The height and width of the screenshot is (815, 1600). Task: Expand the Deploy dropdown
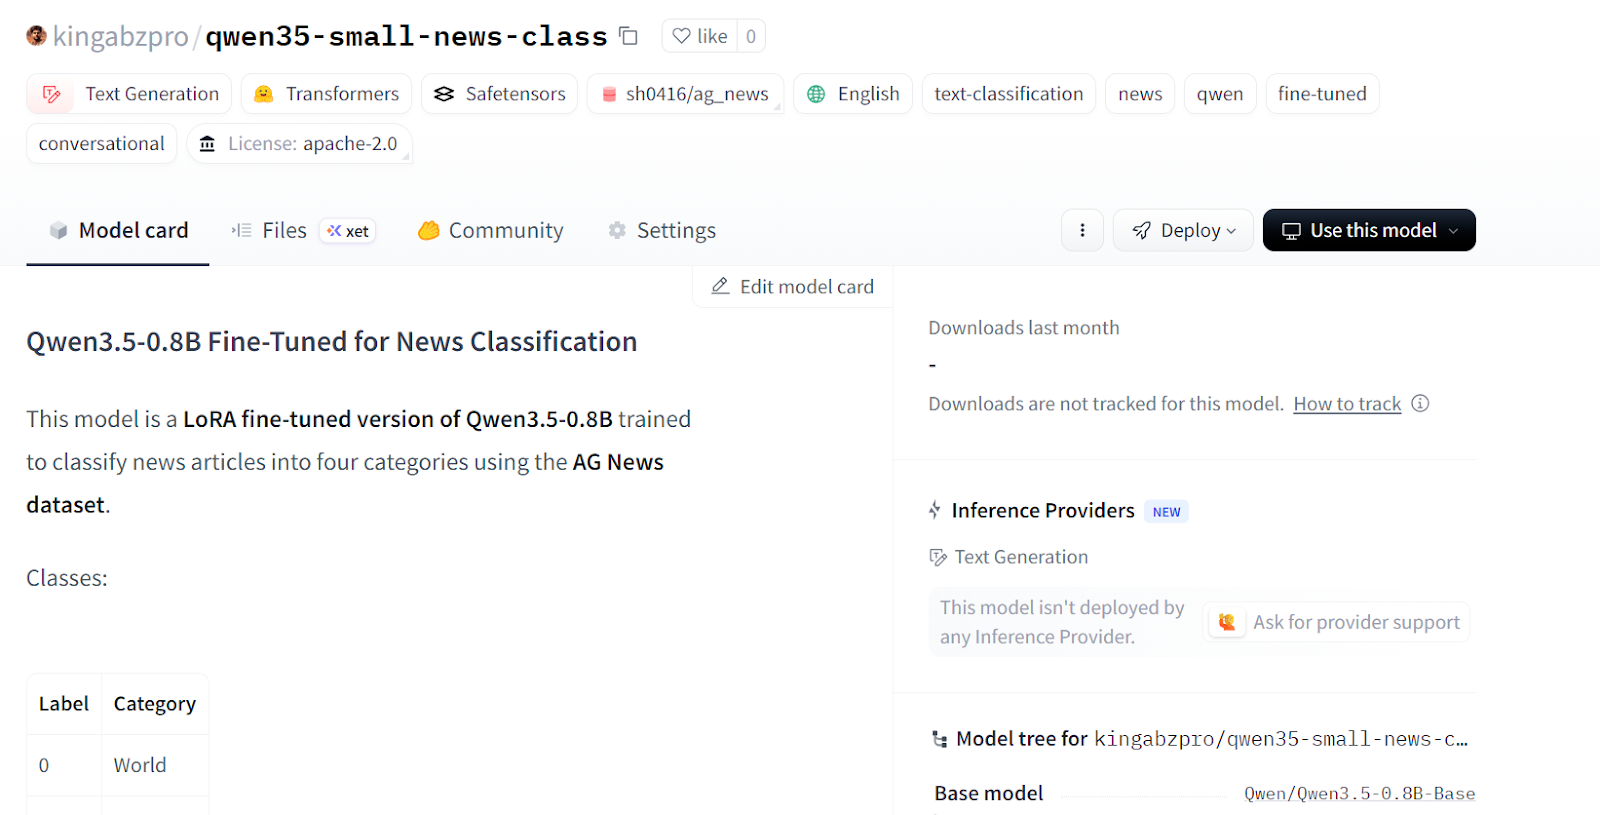[x=1183, y=230]
